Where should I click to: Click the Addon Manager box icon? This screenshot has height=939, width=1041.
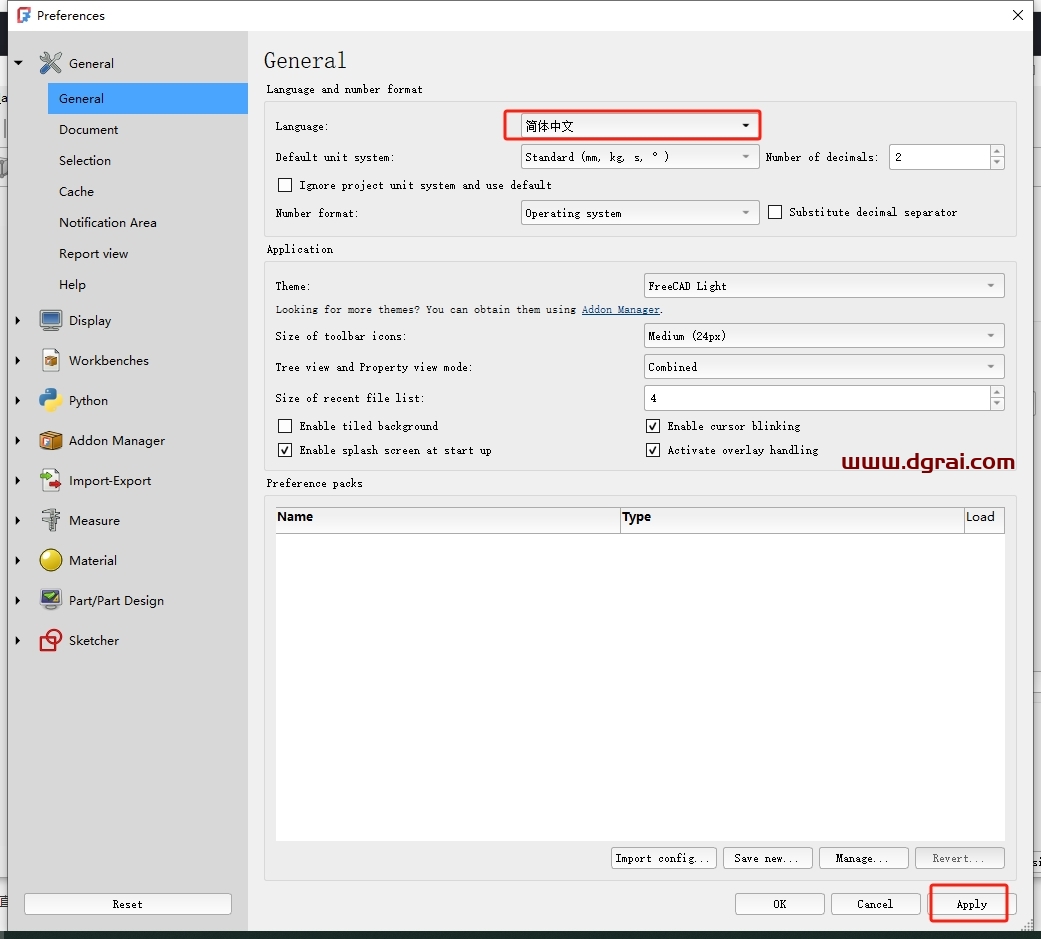pyautogui.click(x=50, y=440)
